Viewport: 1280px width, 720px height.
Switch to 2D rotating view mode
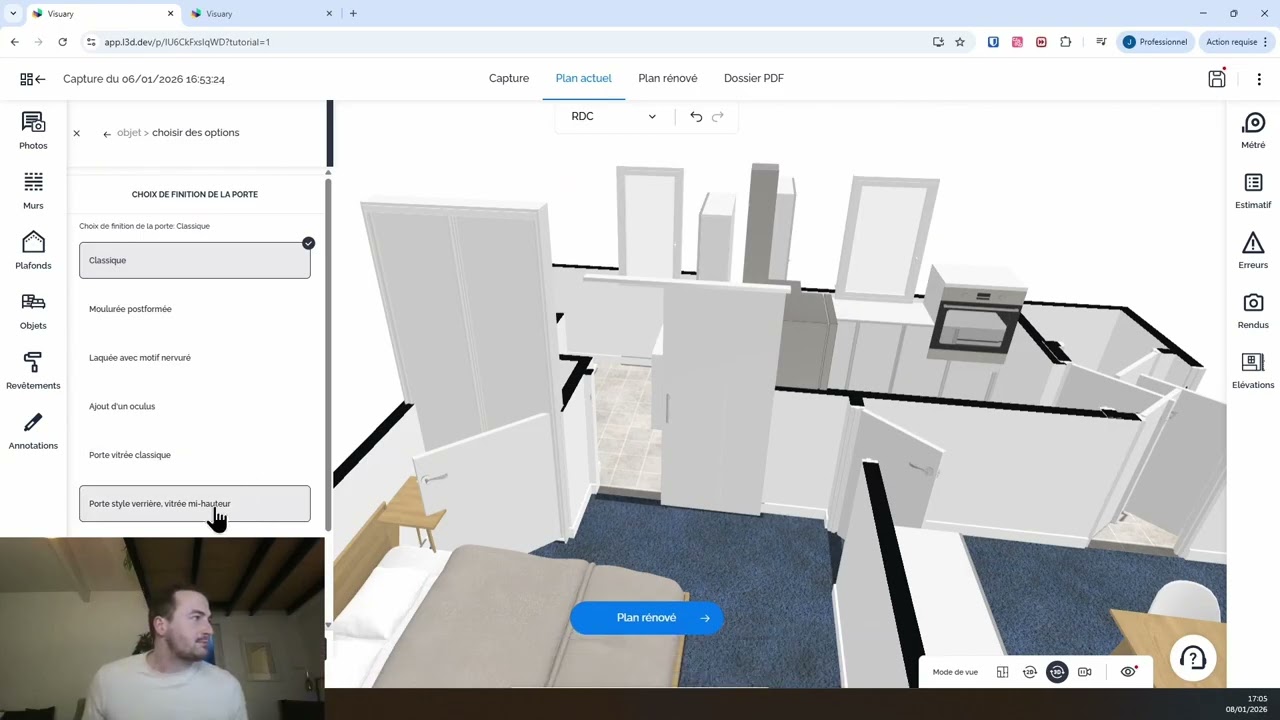coord(1030,672)
